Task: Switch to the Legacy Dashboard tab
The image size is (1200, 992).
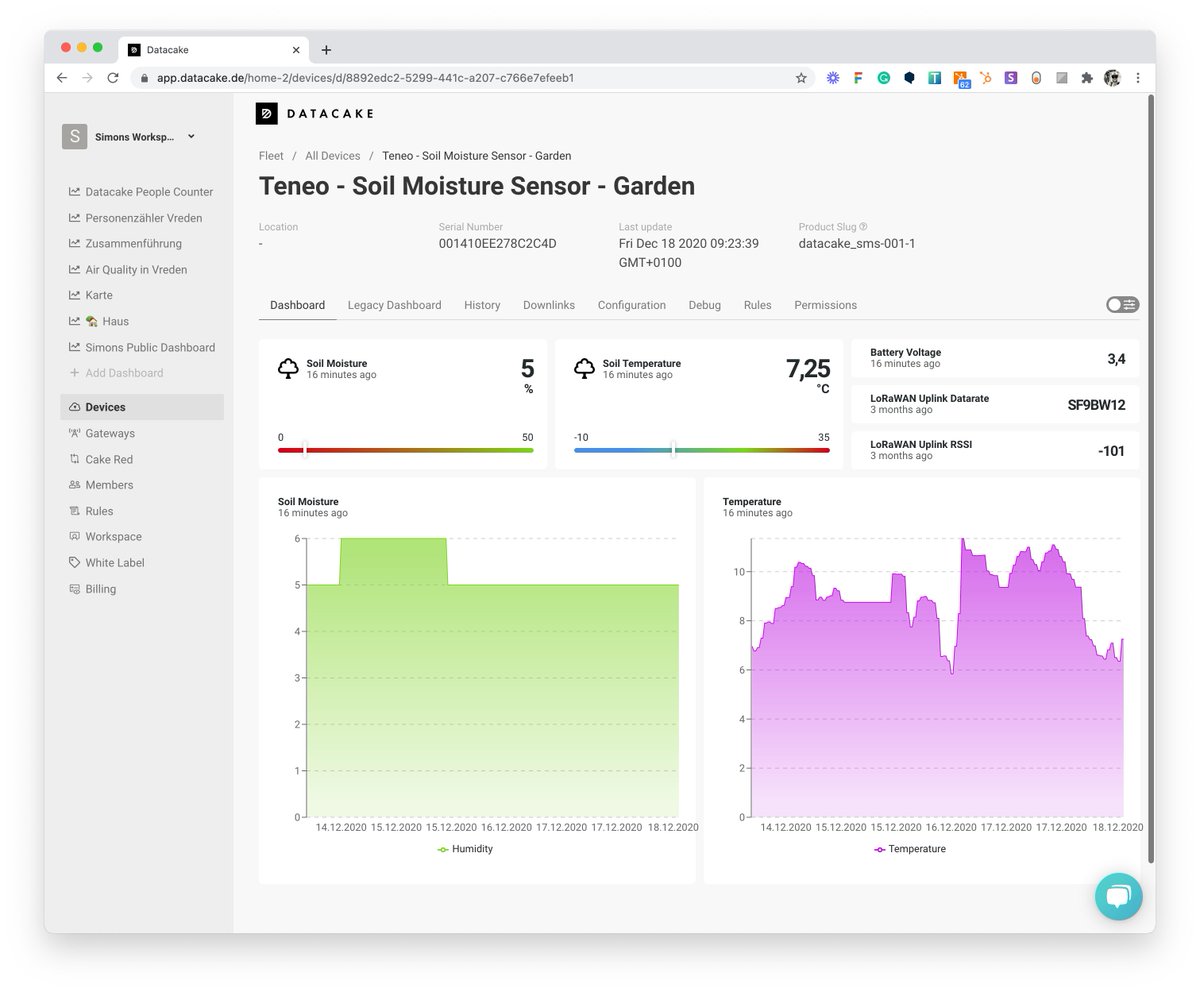Action: coord(394,305)
